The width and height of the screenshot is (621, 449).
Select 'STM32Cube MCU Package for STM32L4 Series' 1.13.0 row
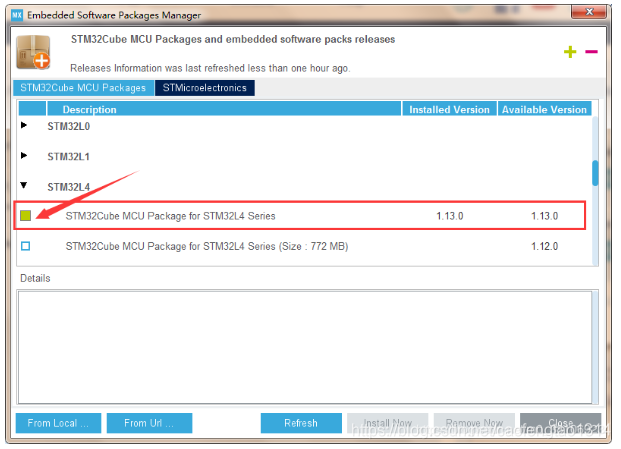click(x=300, y=215)
